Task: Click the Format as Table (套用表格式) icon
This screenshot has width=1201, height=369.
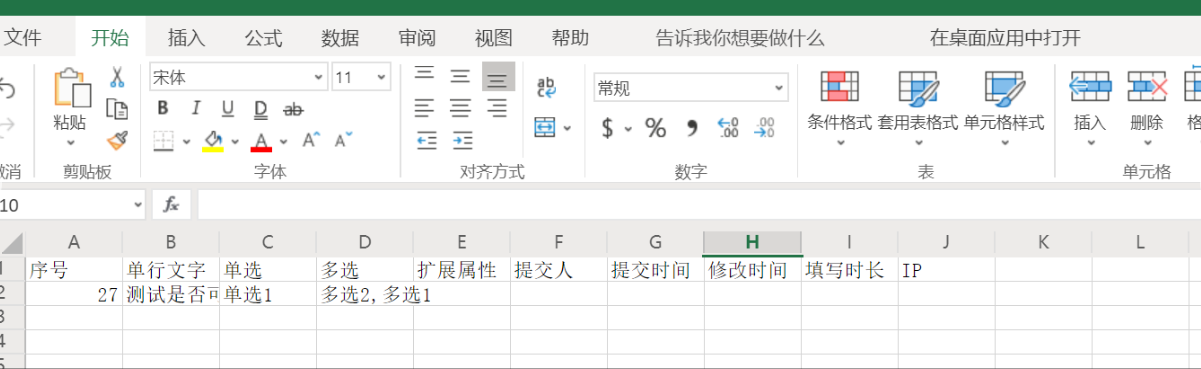Action: pos(918,87)
